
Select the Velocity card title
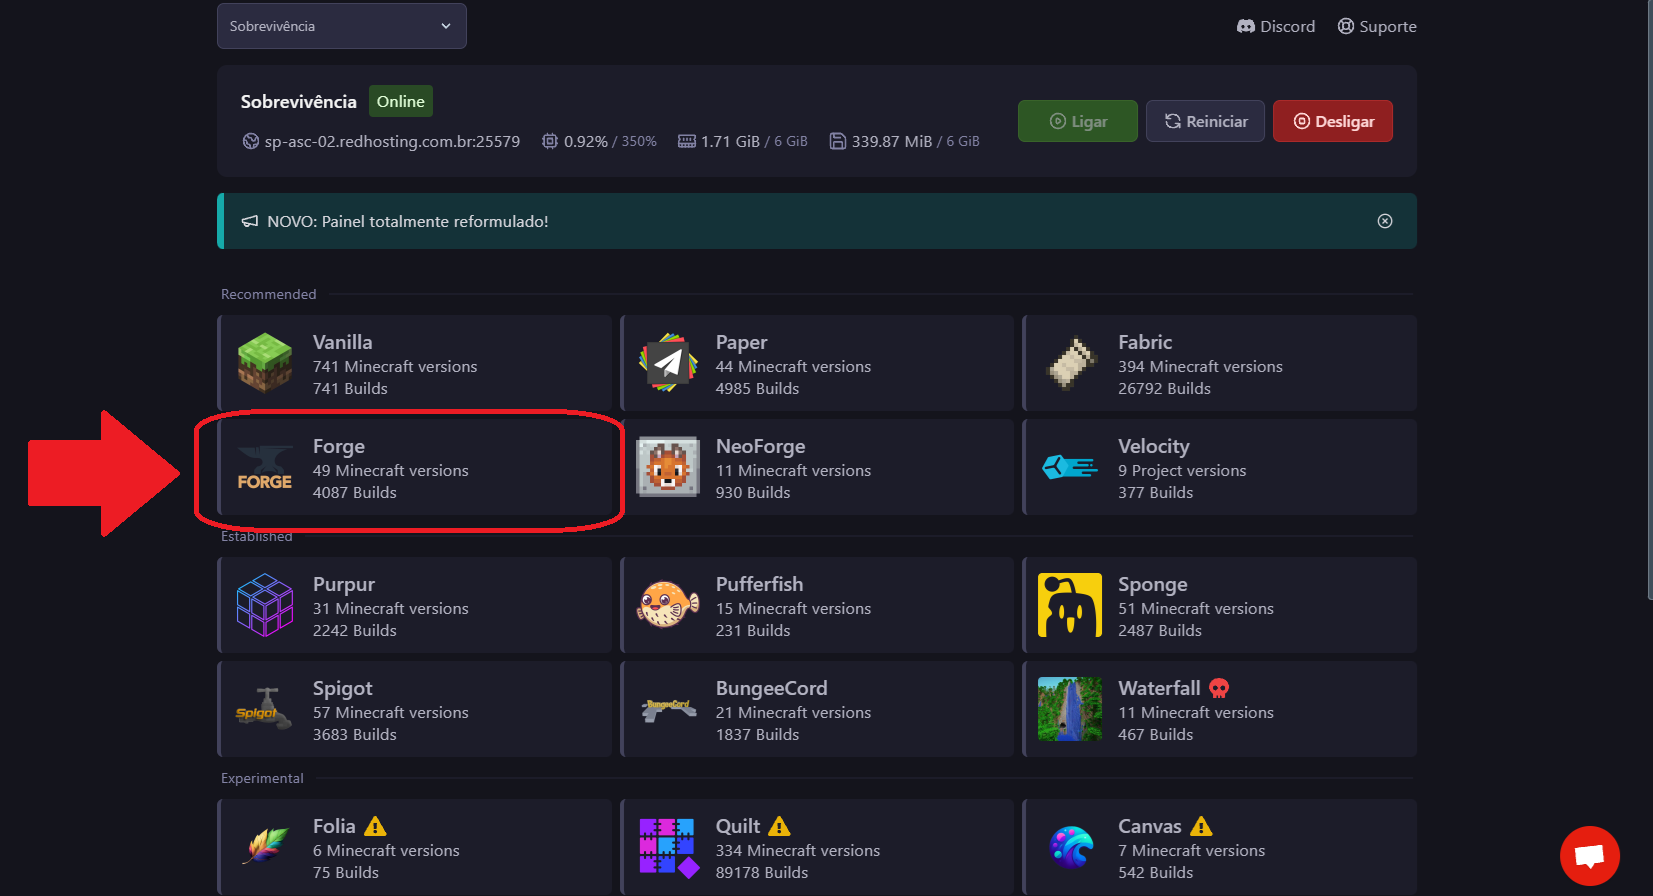[x=1154, y=446]
